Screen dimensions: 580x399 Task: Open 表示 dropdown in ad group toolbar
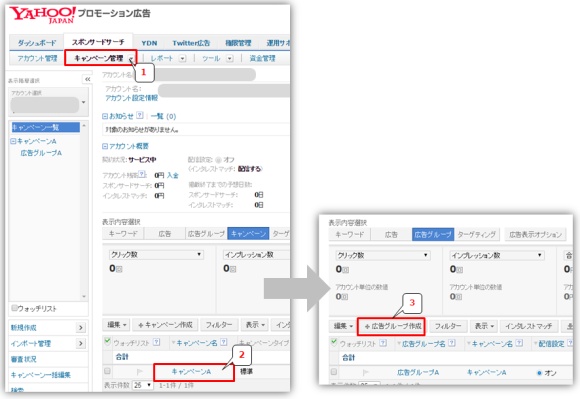click(483, 326)
